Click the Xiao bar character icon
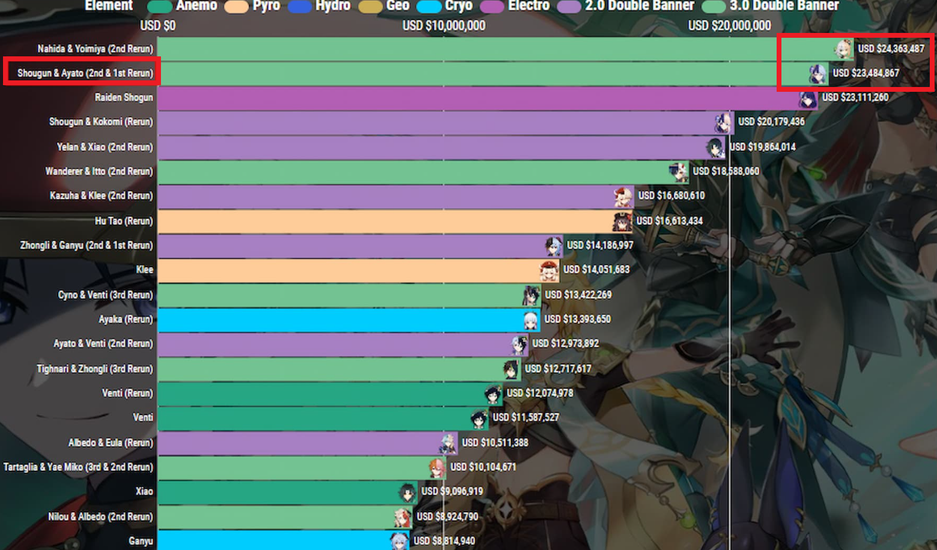 click(x=408, y=492)
